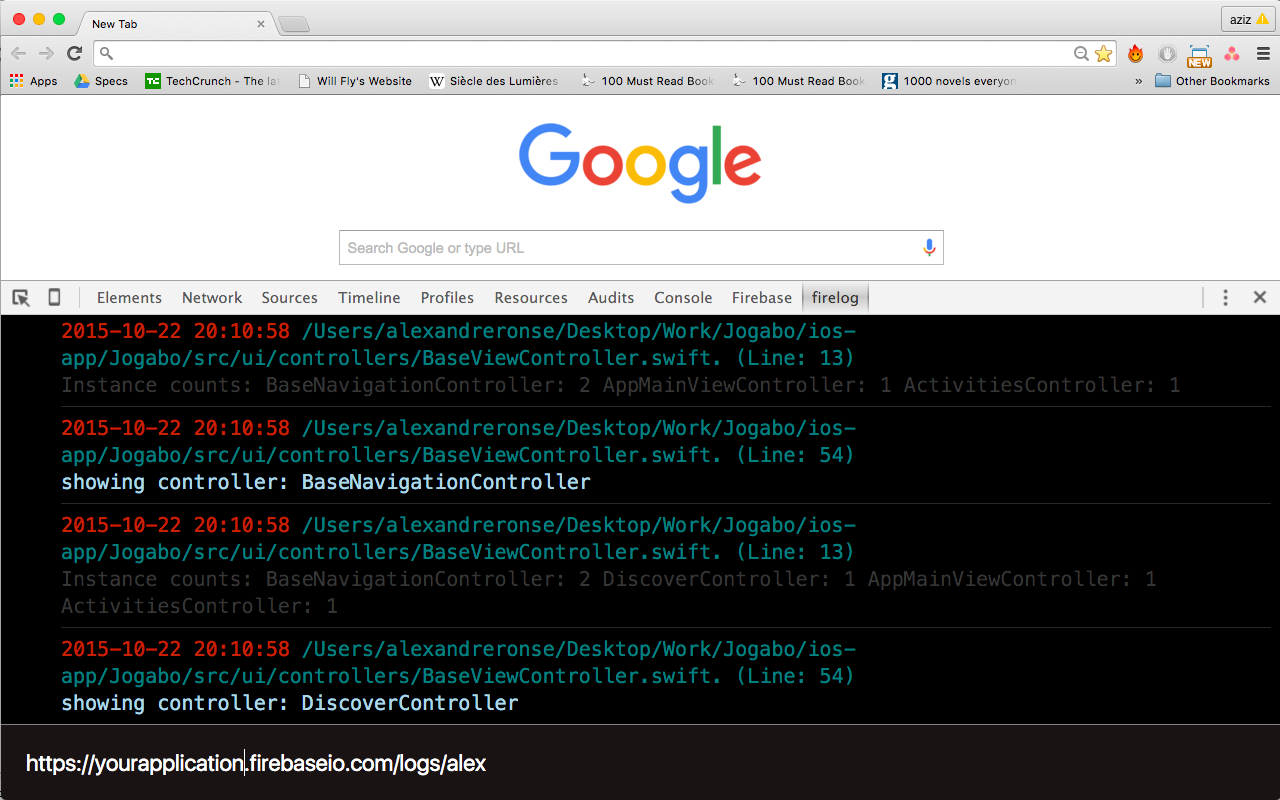Switch to the Timeline tab
Viewport: 1280px width, 800px height.
(x=369, y=297)
